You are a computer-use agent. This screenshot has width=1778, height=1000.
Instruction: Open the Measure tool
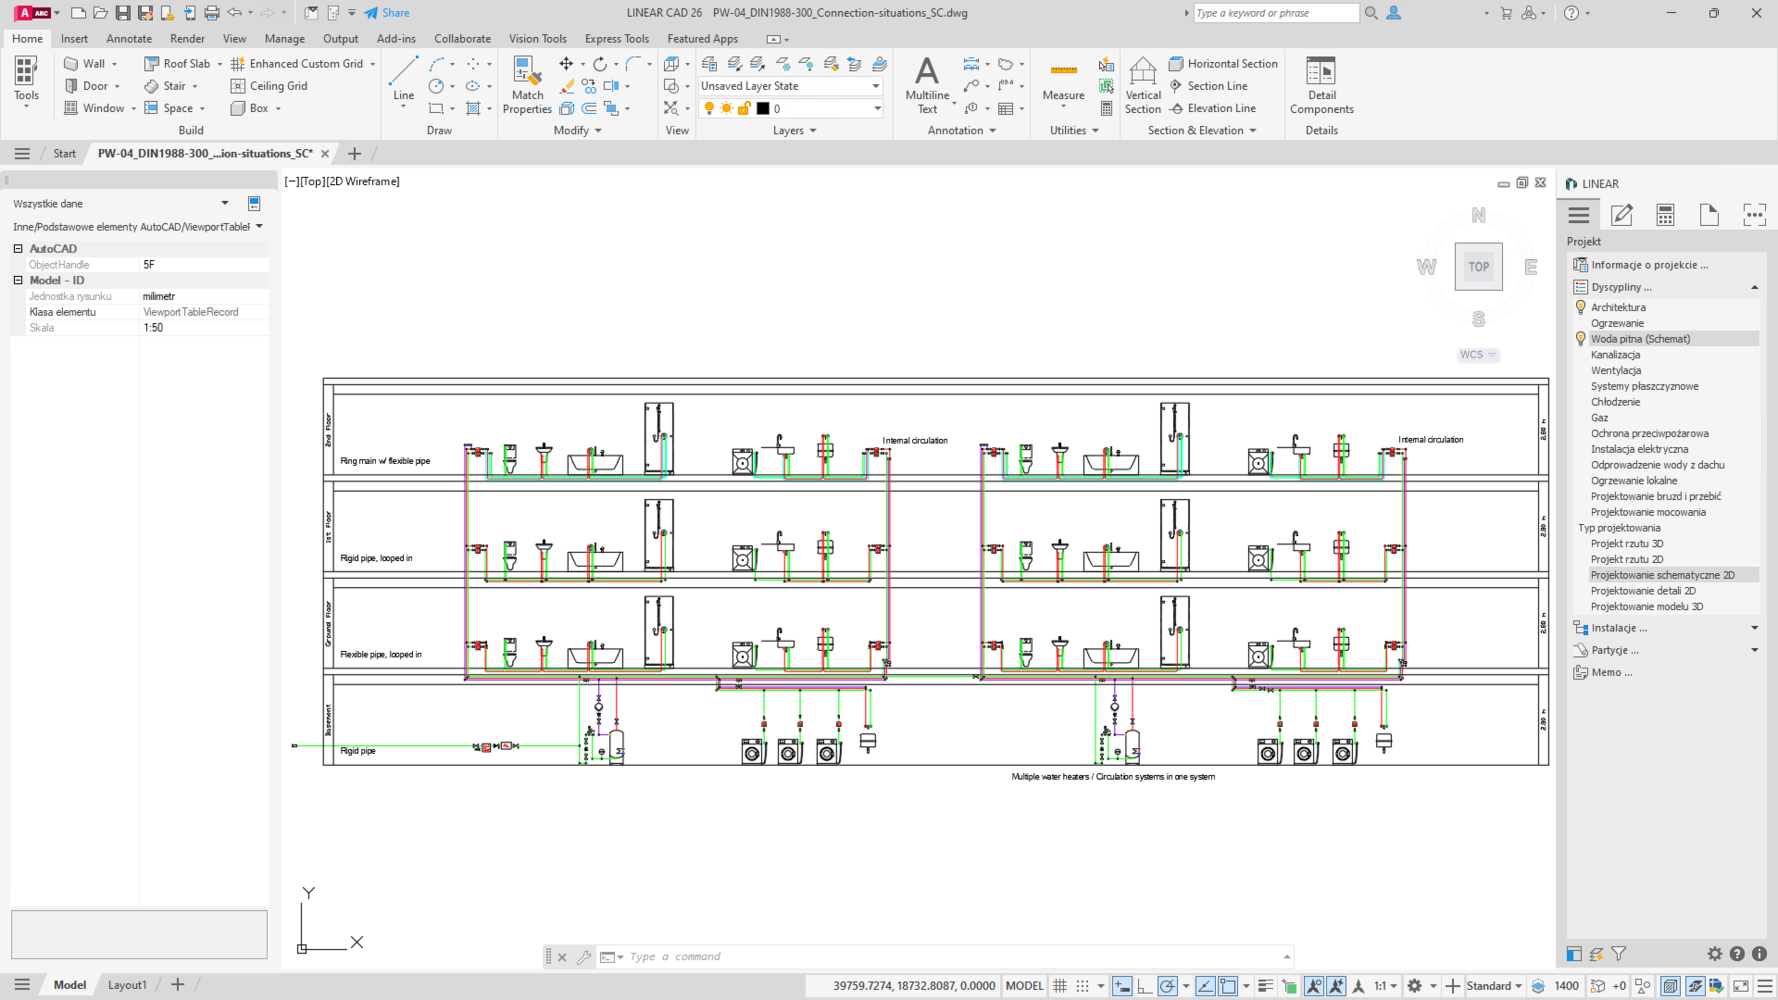pos(1063,80)
